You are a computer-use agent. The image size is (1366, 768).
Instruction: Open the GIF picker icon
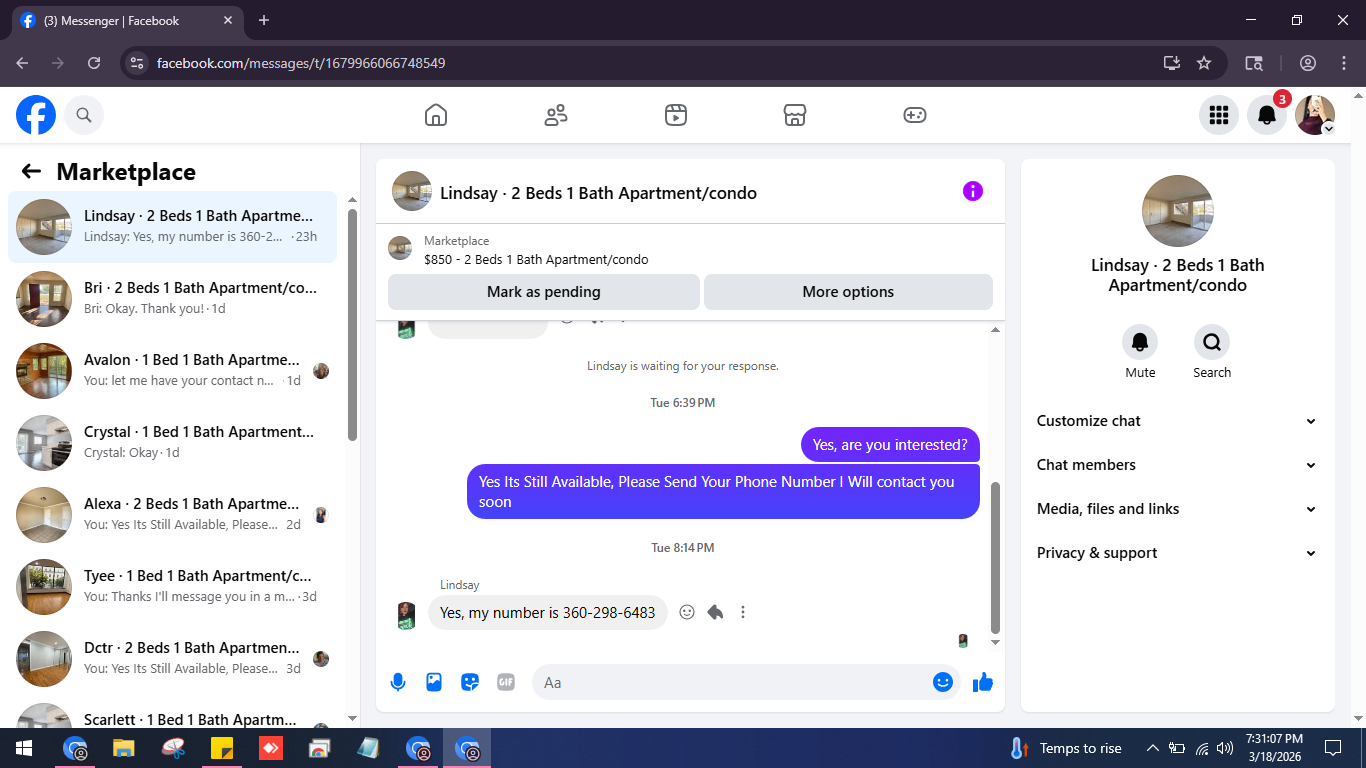coord(506,682)
